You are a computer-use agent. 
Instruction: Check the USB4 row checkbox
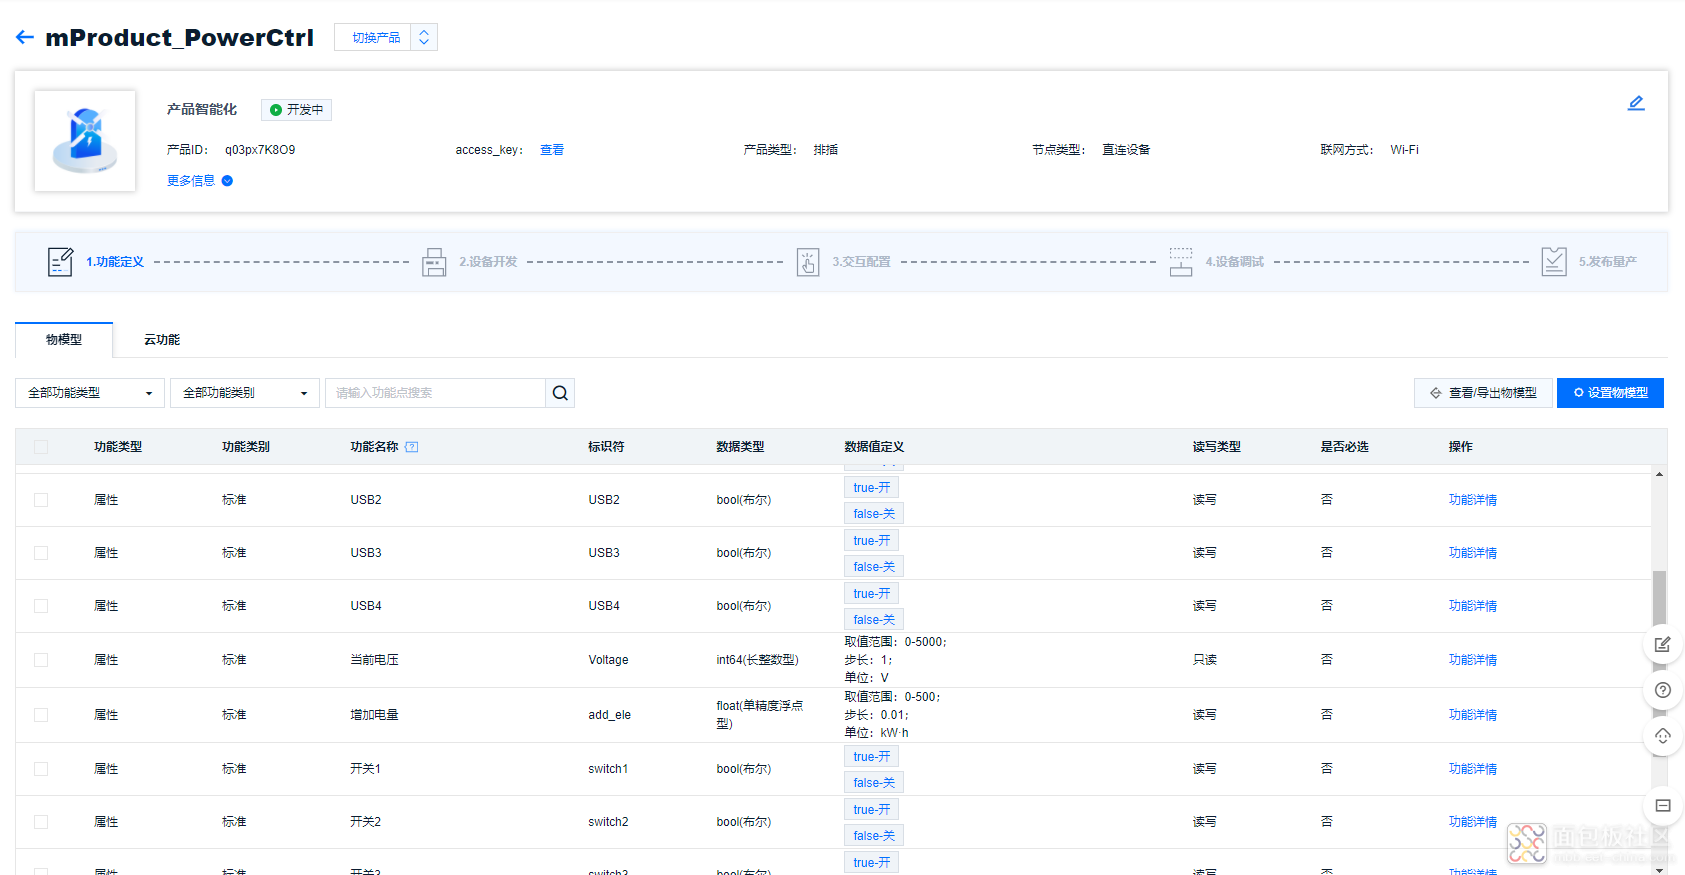point(41,606)
